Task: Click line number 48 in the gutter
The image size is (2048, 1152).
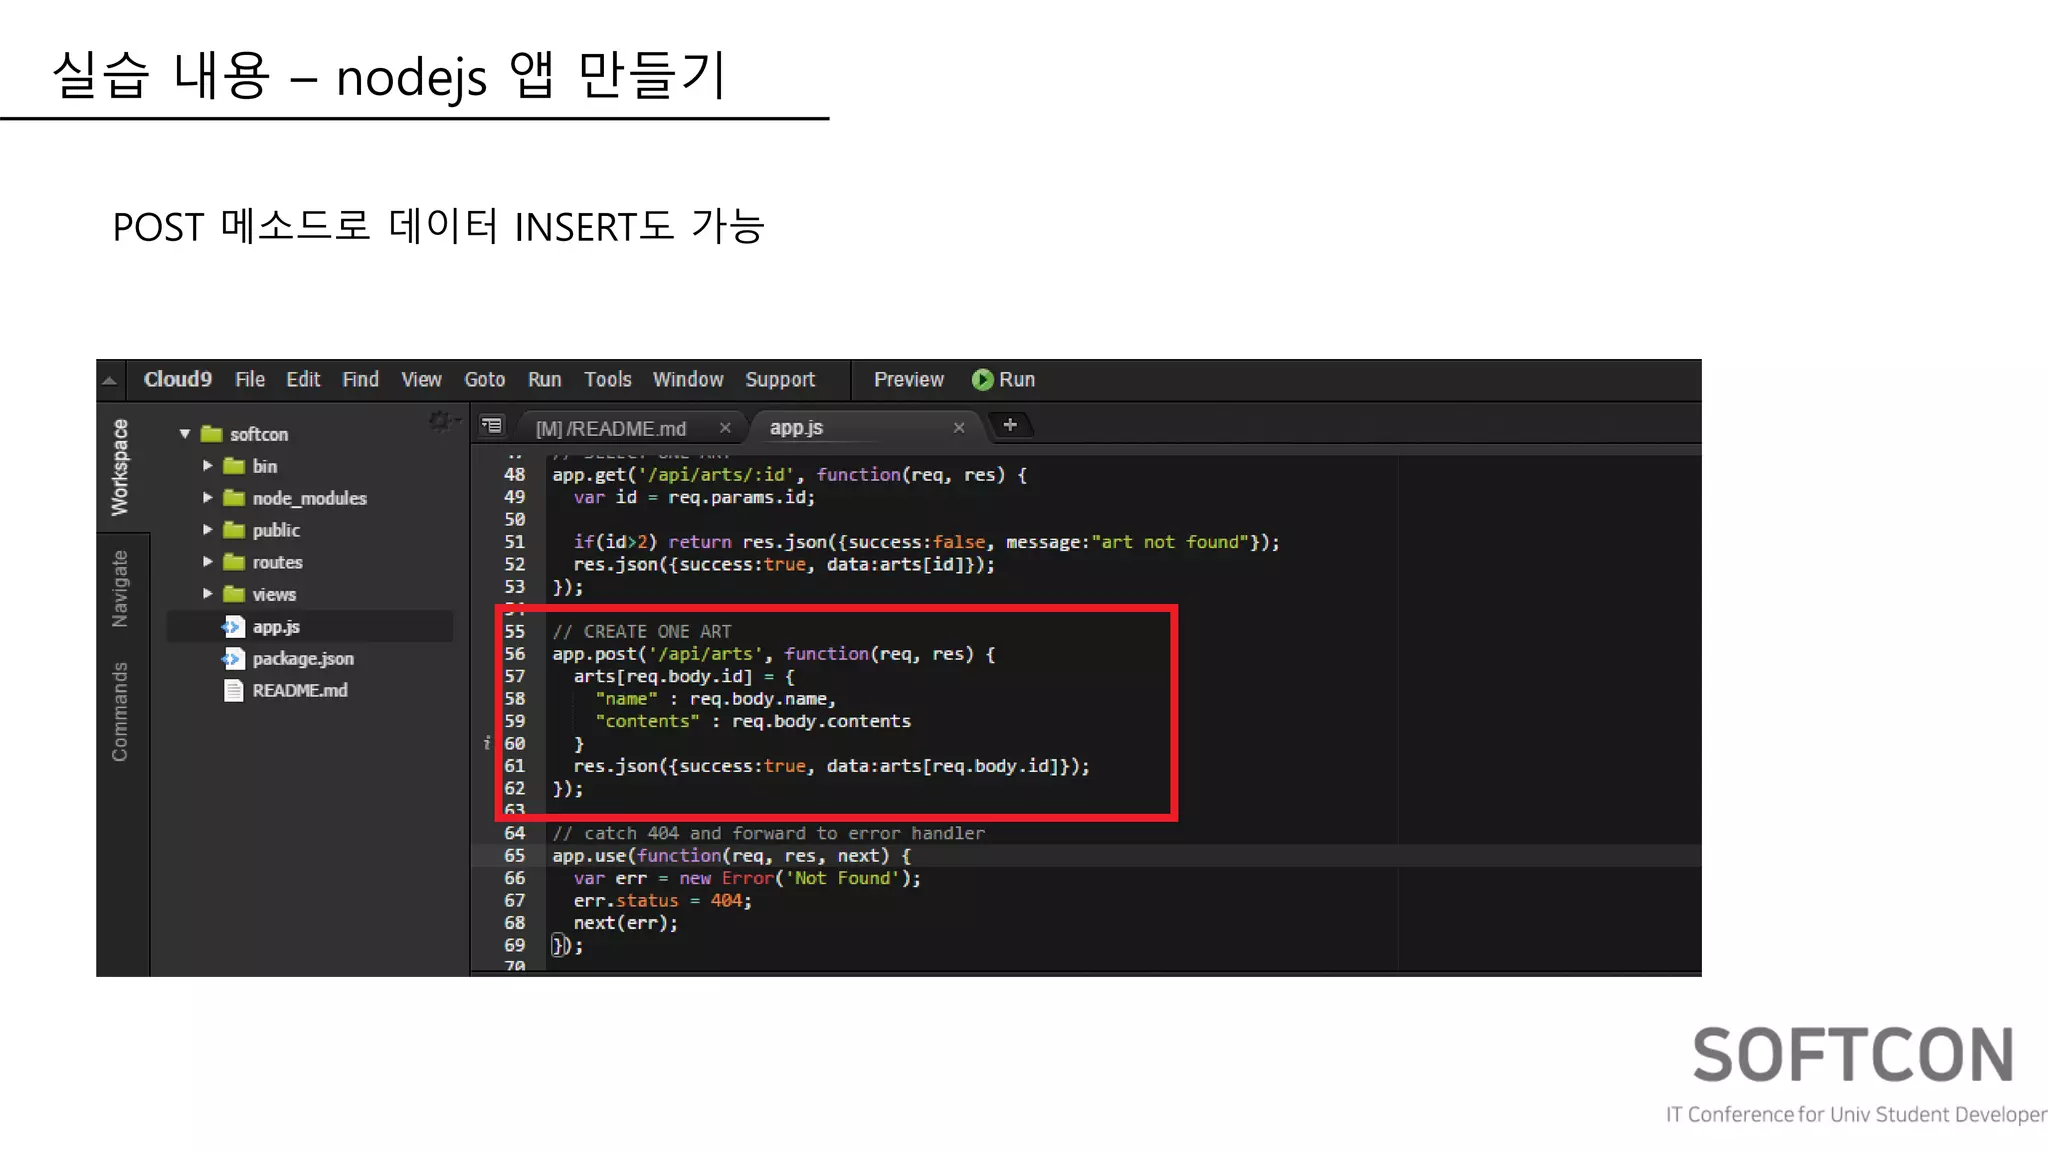Action: 514,475
